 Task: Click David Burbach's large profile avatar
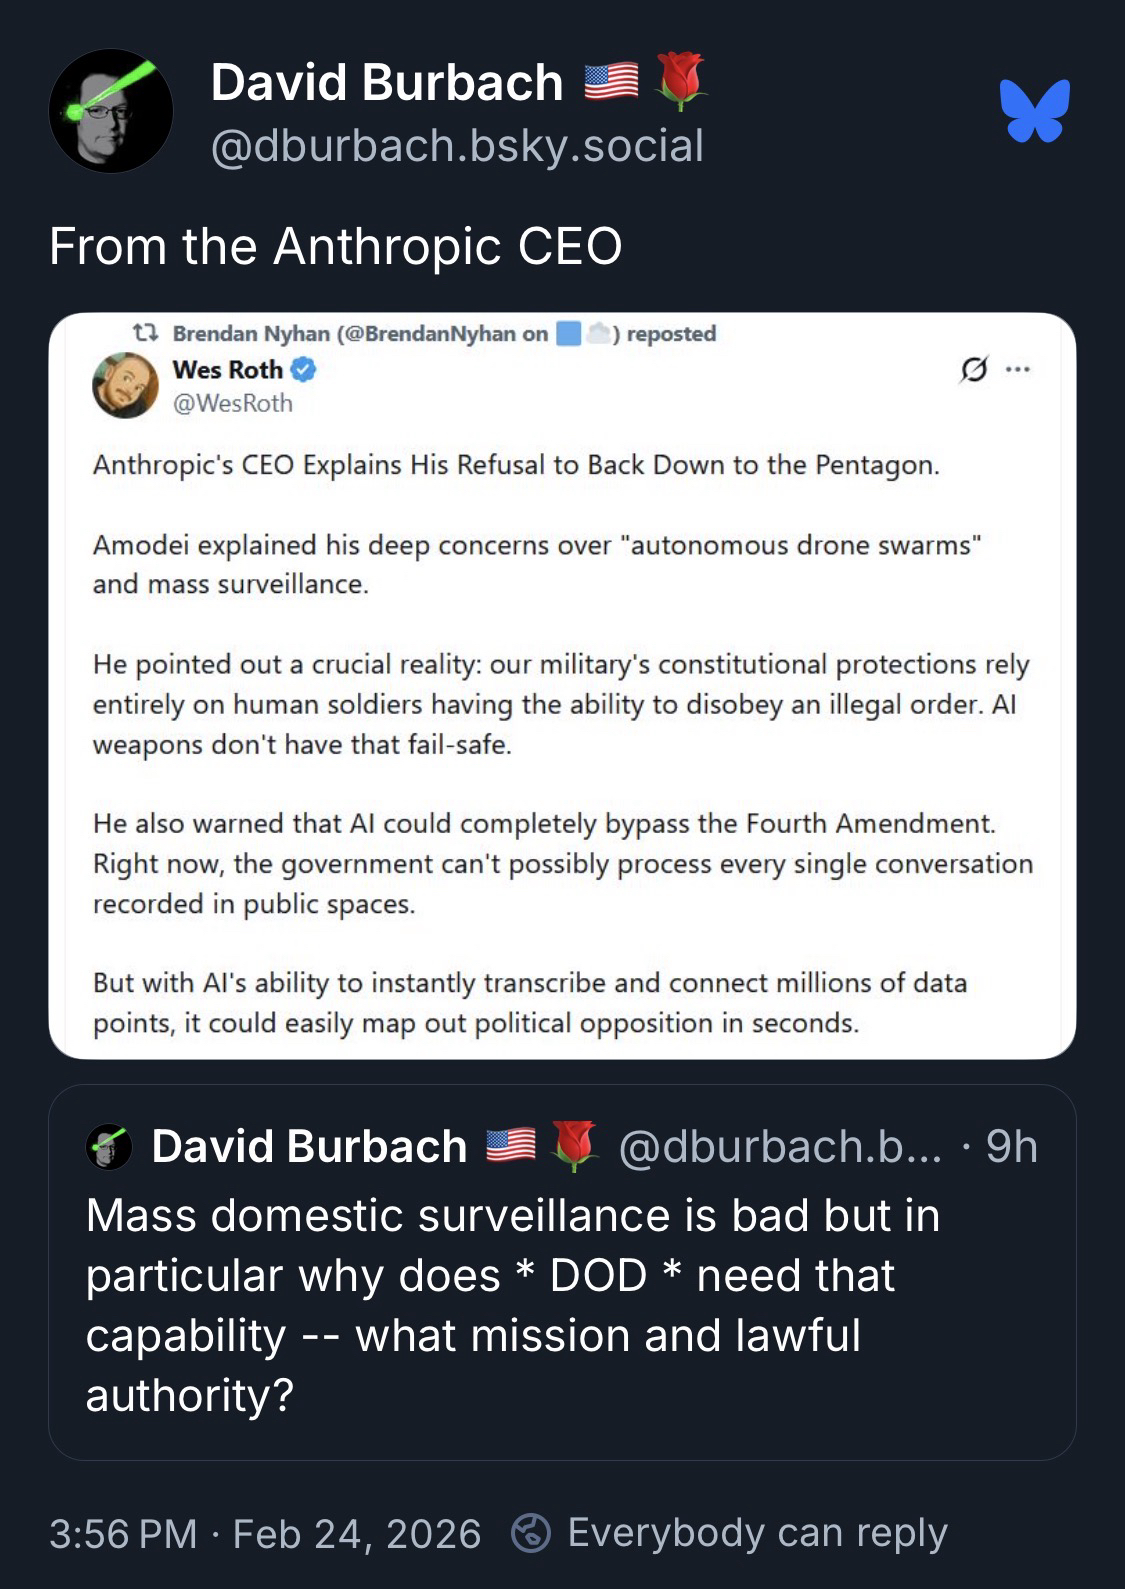pyautogui.click(x=110, y=111)
